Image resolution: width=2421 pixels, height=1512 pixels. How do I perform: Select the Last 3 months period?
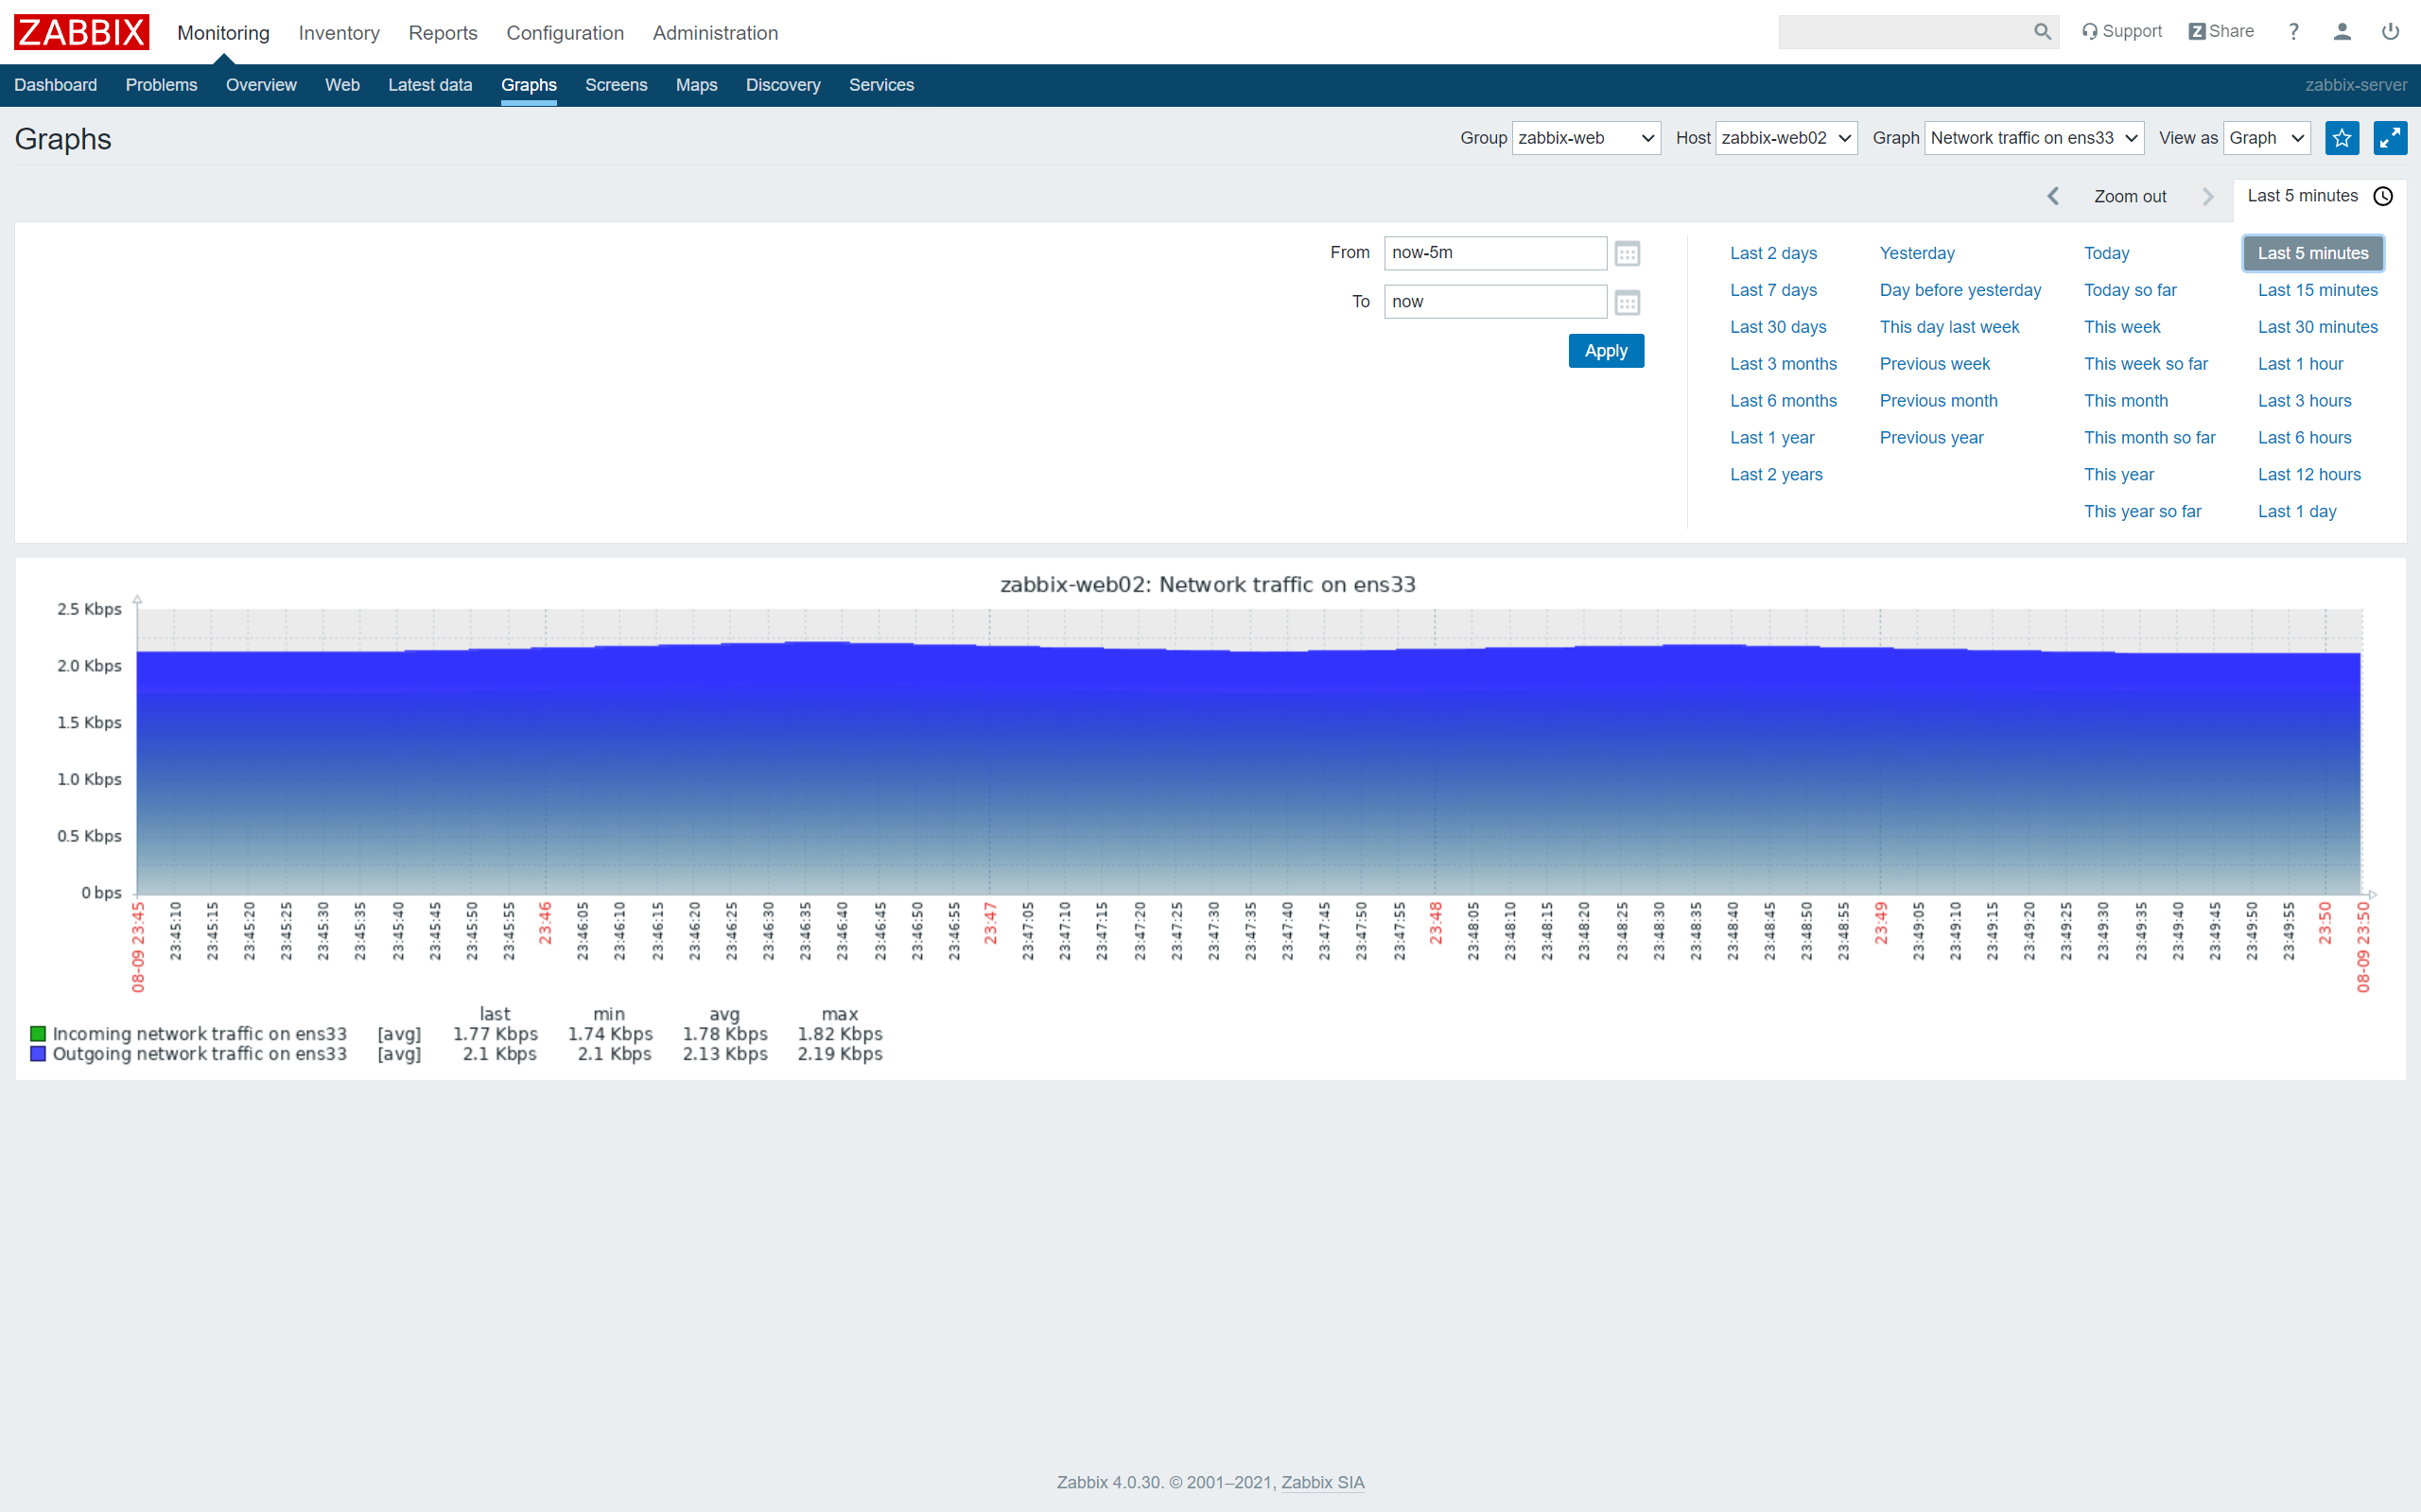1783,364
